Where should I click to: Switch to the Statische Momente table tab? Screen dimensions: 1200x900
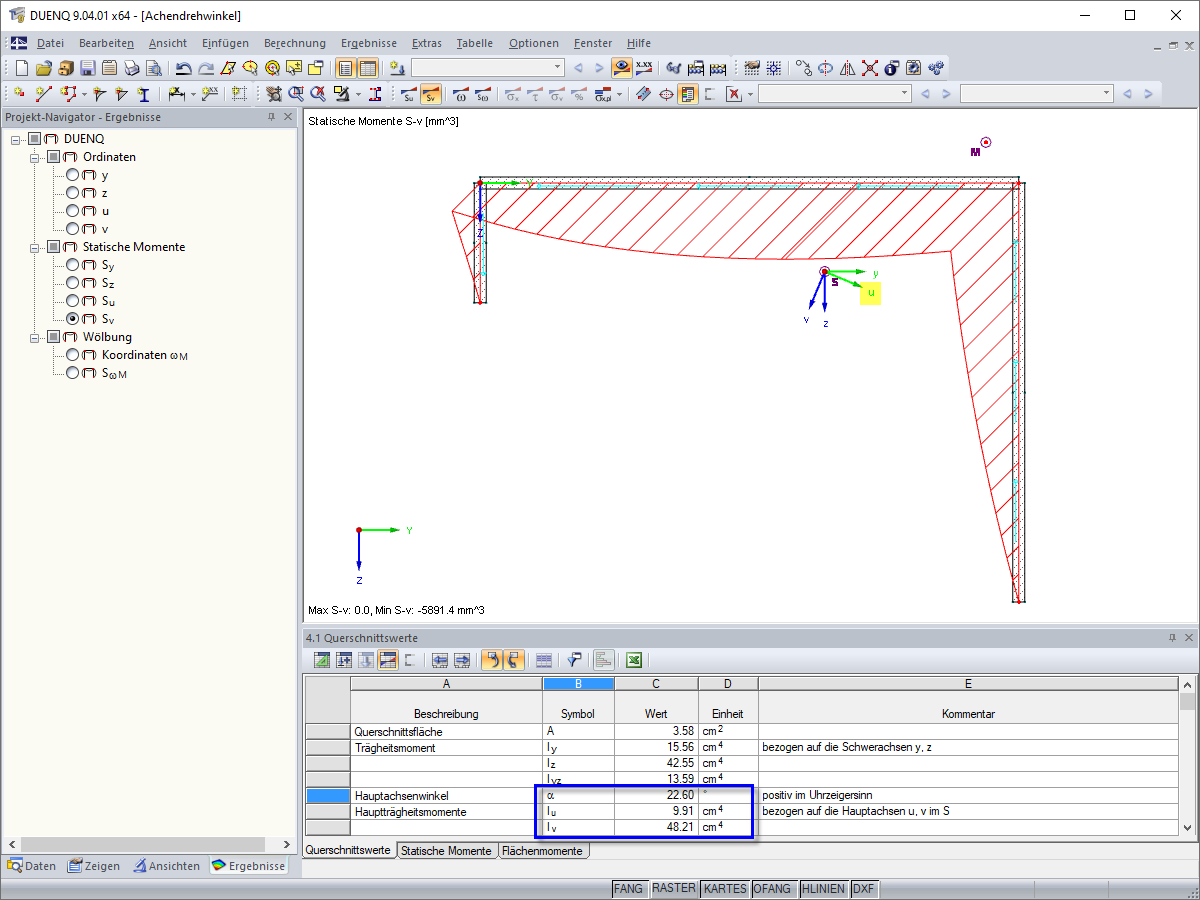coord(446,851)
